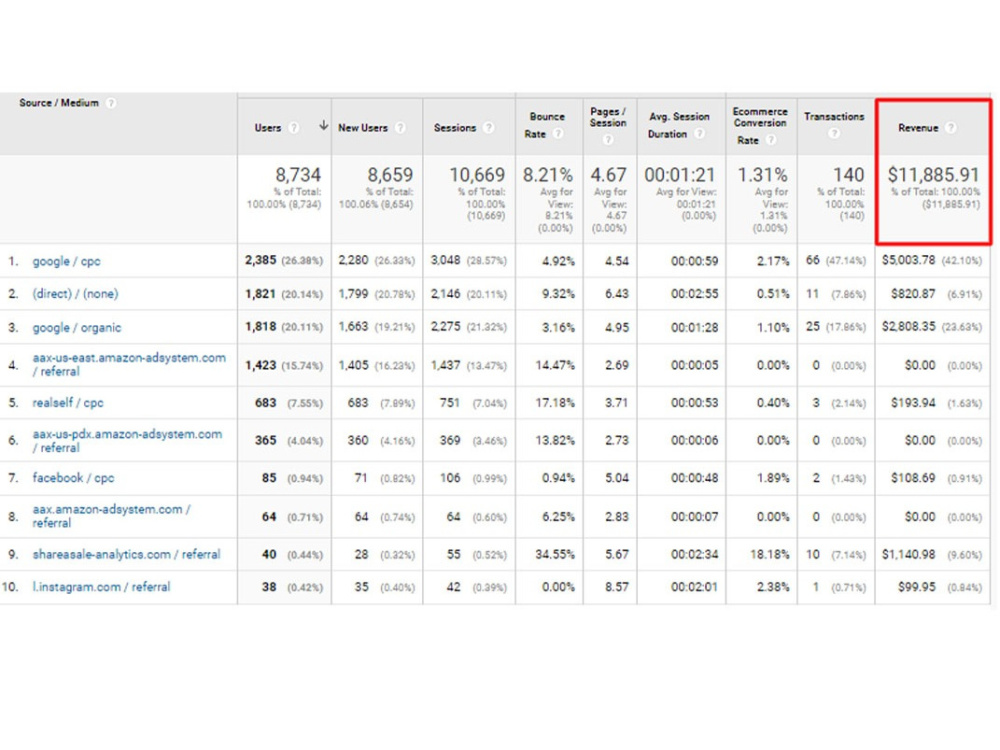Open the realself / cpc source link

[68, 402]
